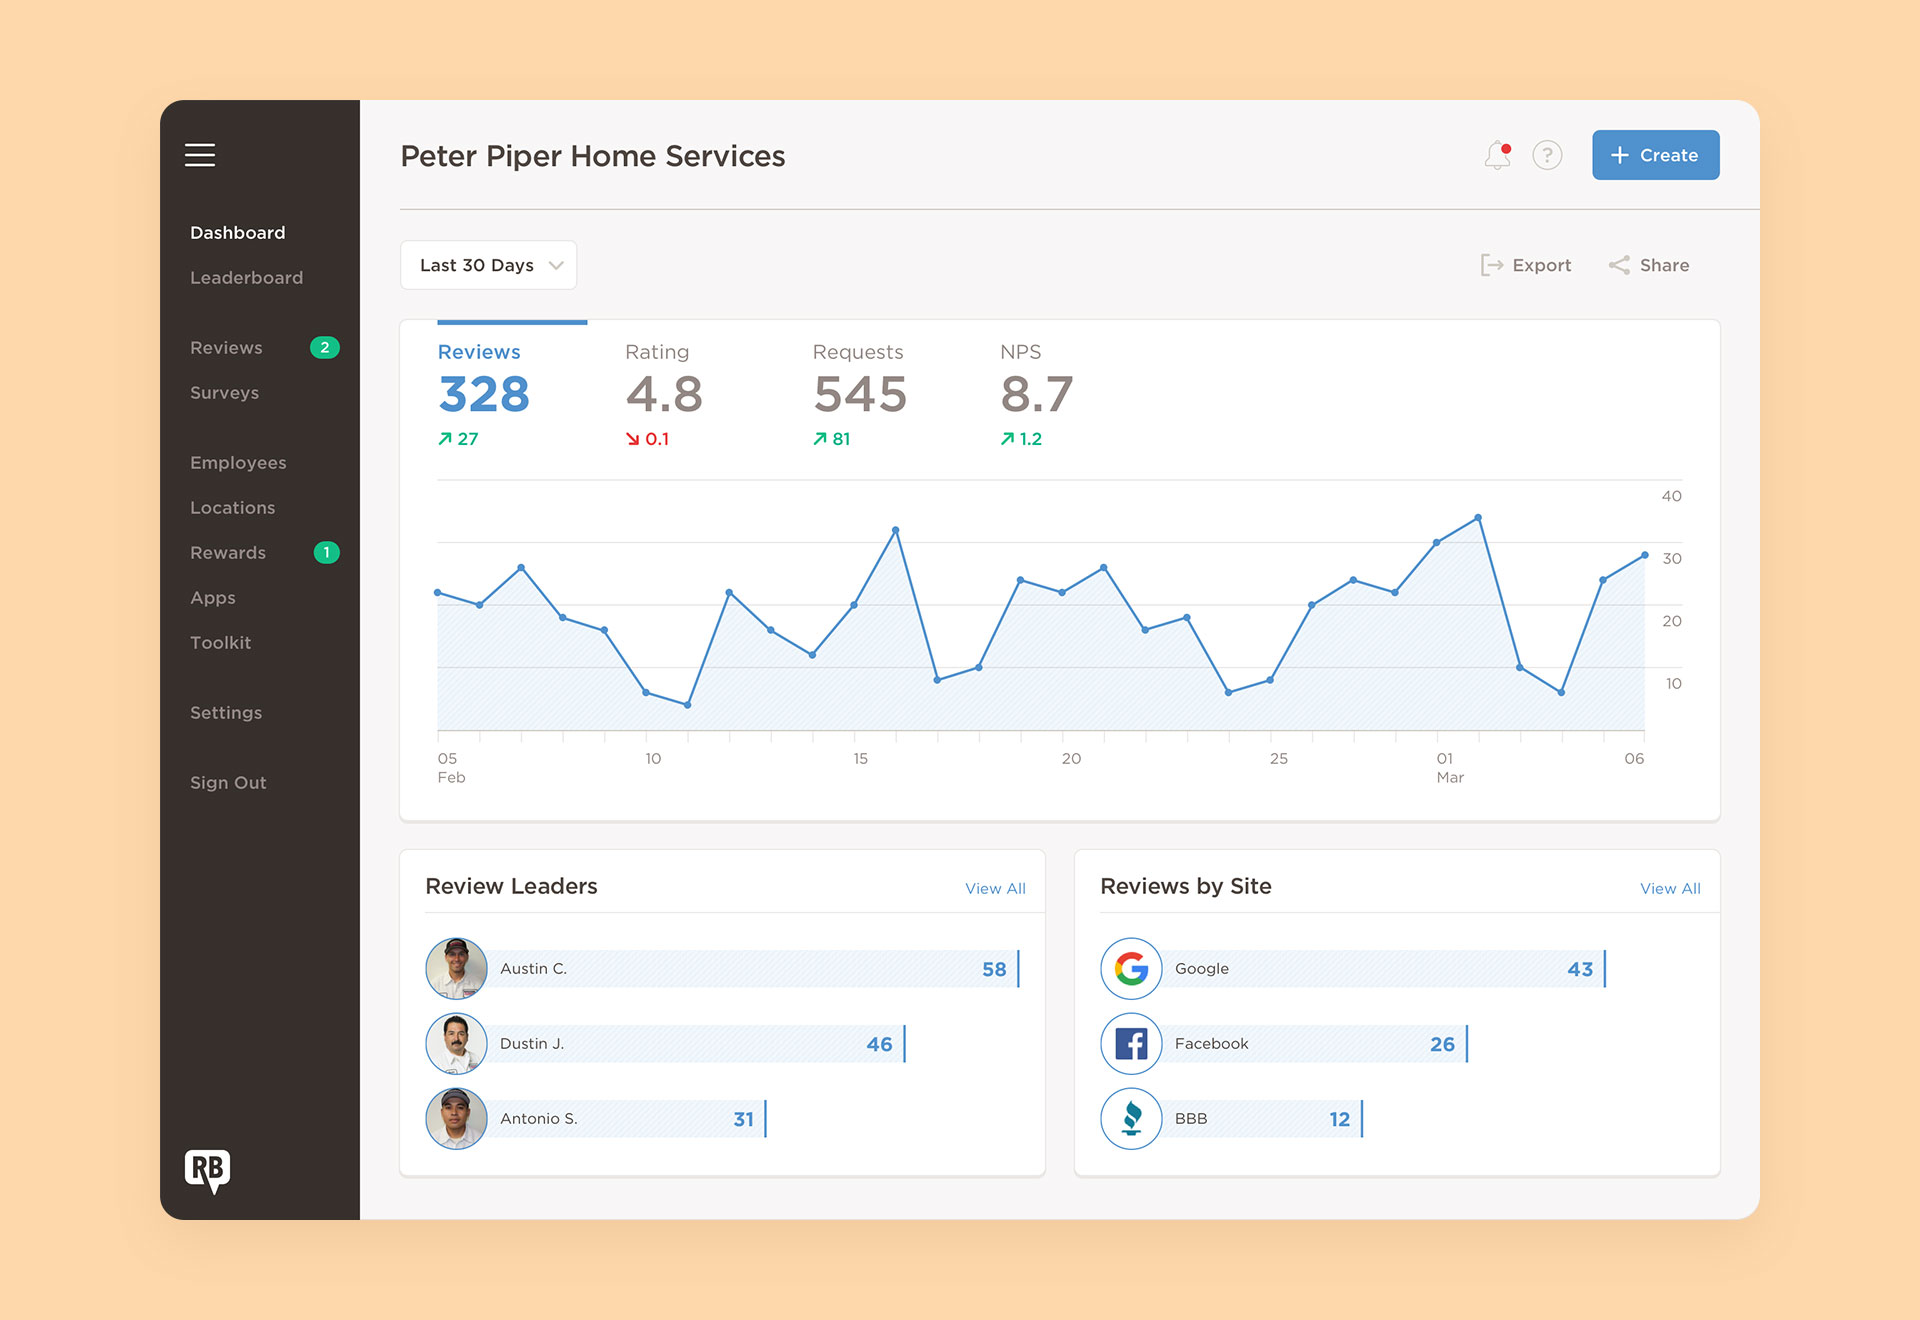Click the Facebook logo icon
Viewport: 1920px width, 1320px height.
click(1131, 1043)
